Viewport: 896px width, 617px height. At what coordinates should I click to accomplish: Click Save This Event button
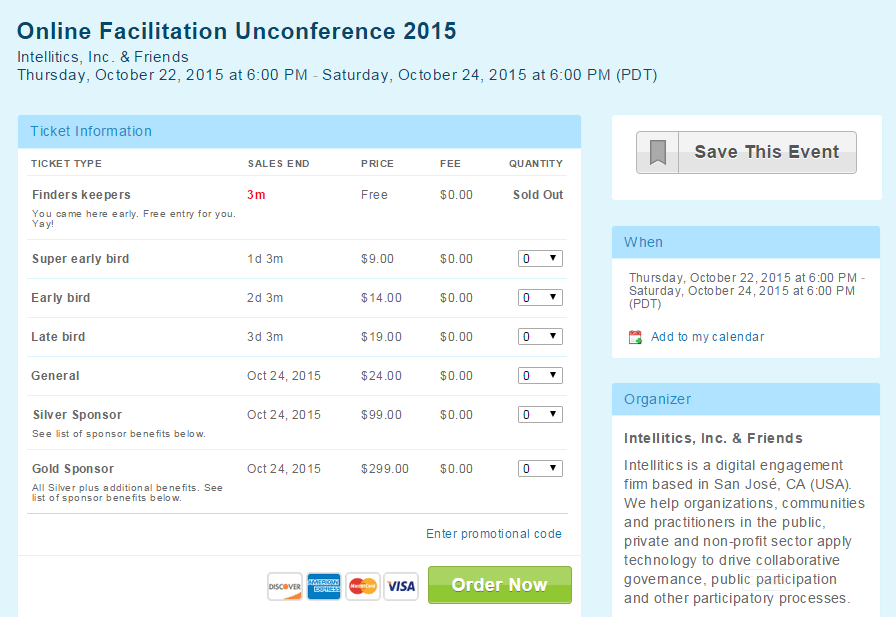(x=746, y=153)
